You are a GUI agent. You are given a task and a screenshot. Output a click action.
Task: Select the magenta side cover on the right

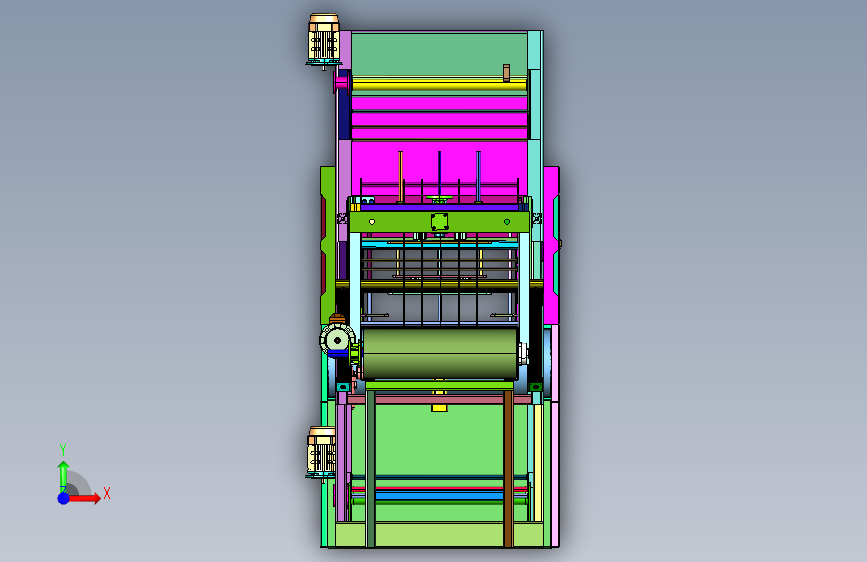(551, 245)
